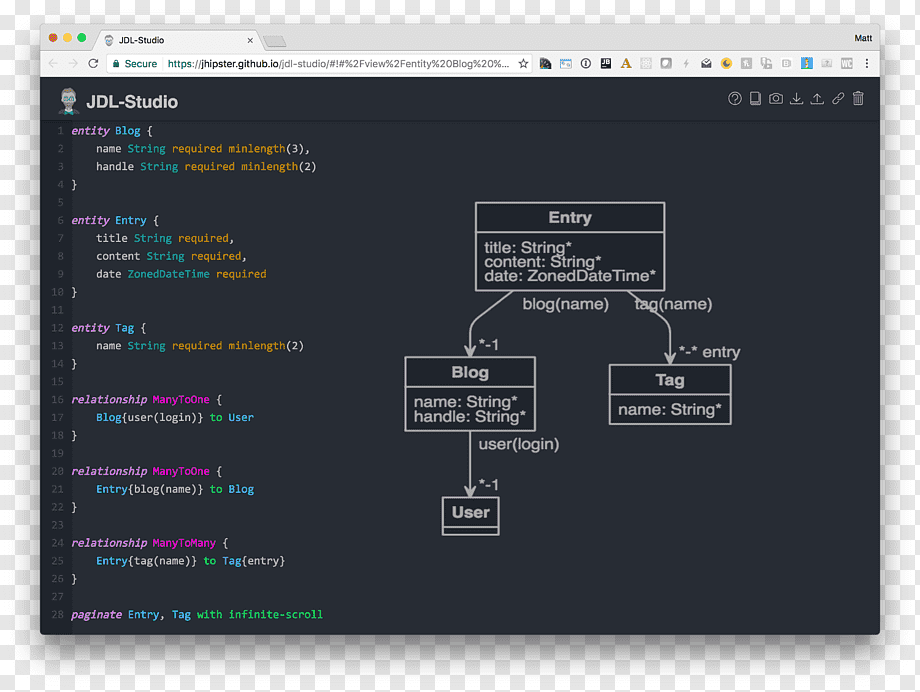Copy shareable link with the chain icon
Viewport: 920px width, 692px height.
click(838, 99)
